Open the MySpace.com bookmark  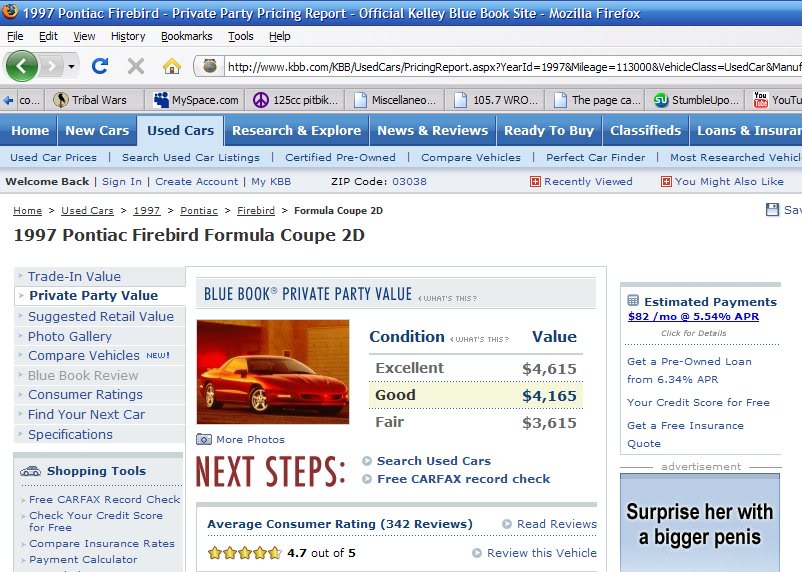pyautogui.click(x=196, y=100)
